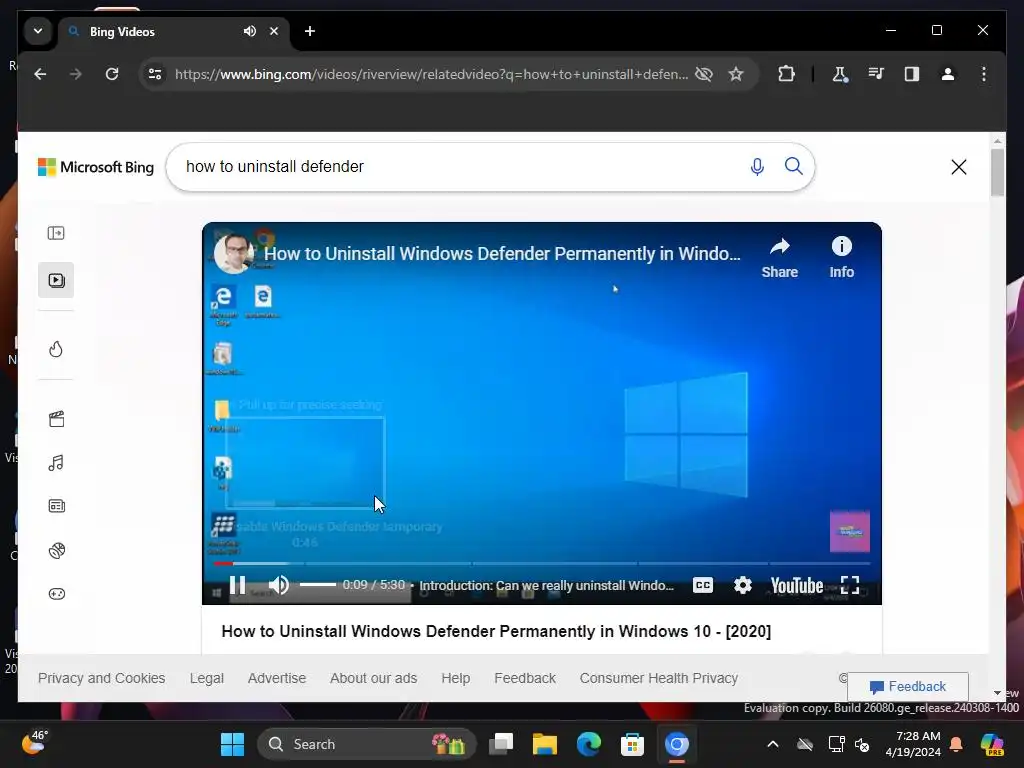This screenshot has height=768, width=1024.
Task: Open News sidebar icon
Action: [x=56, y=506]
